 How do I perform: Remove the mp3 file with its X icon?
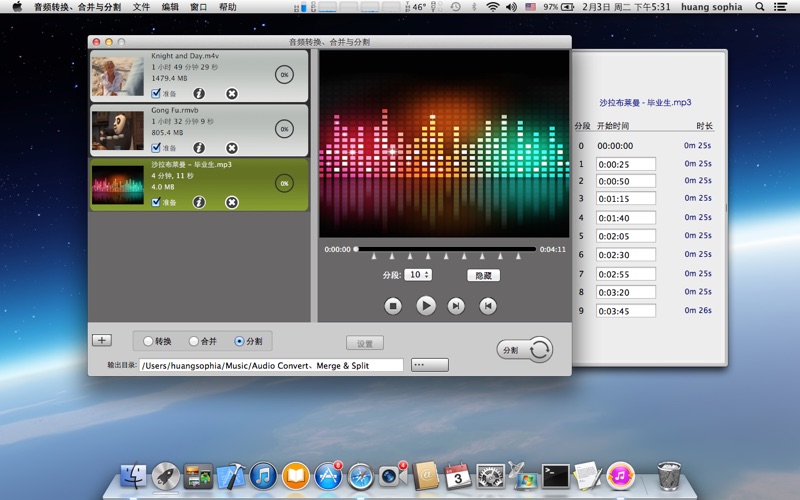coord(232,202)
